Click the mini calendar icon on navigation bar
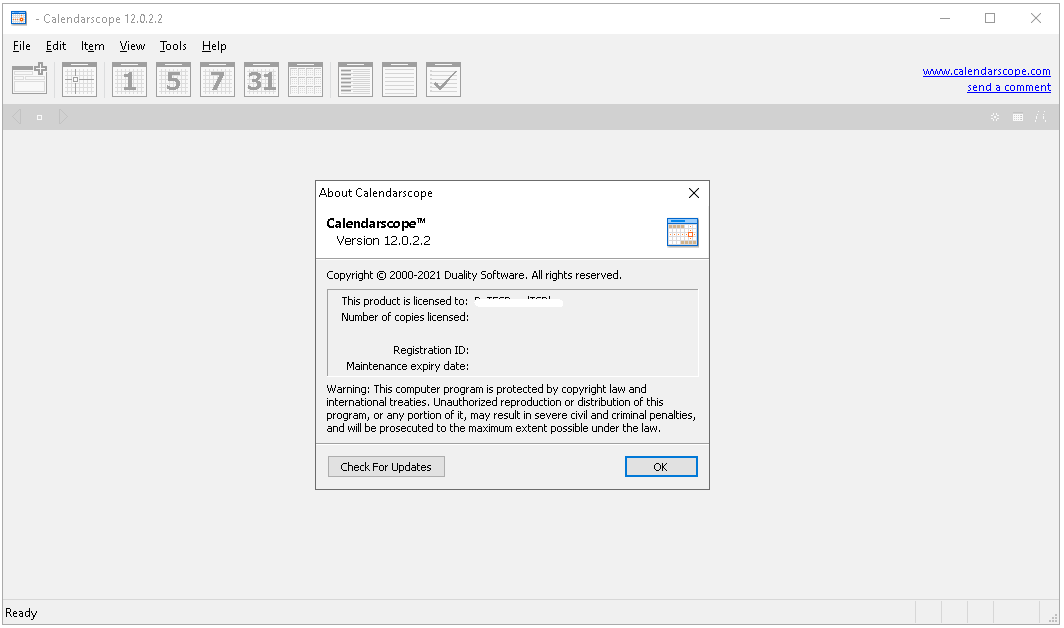Screen dimensions: 1064x628 tap(1018, 117)
